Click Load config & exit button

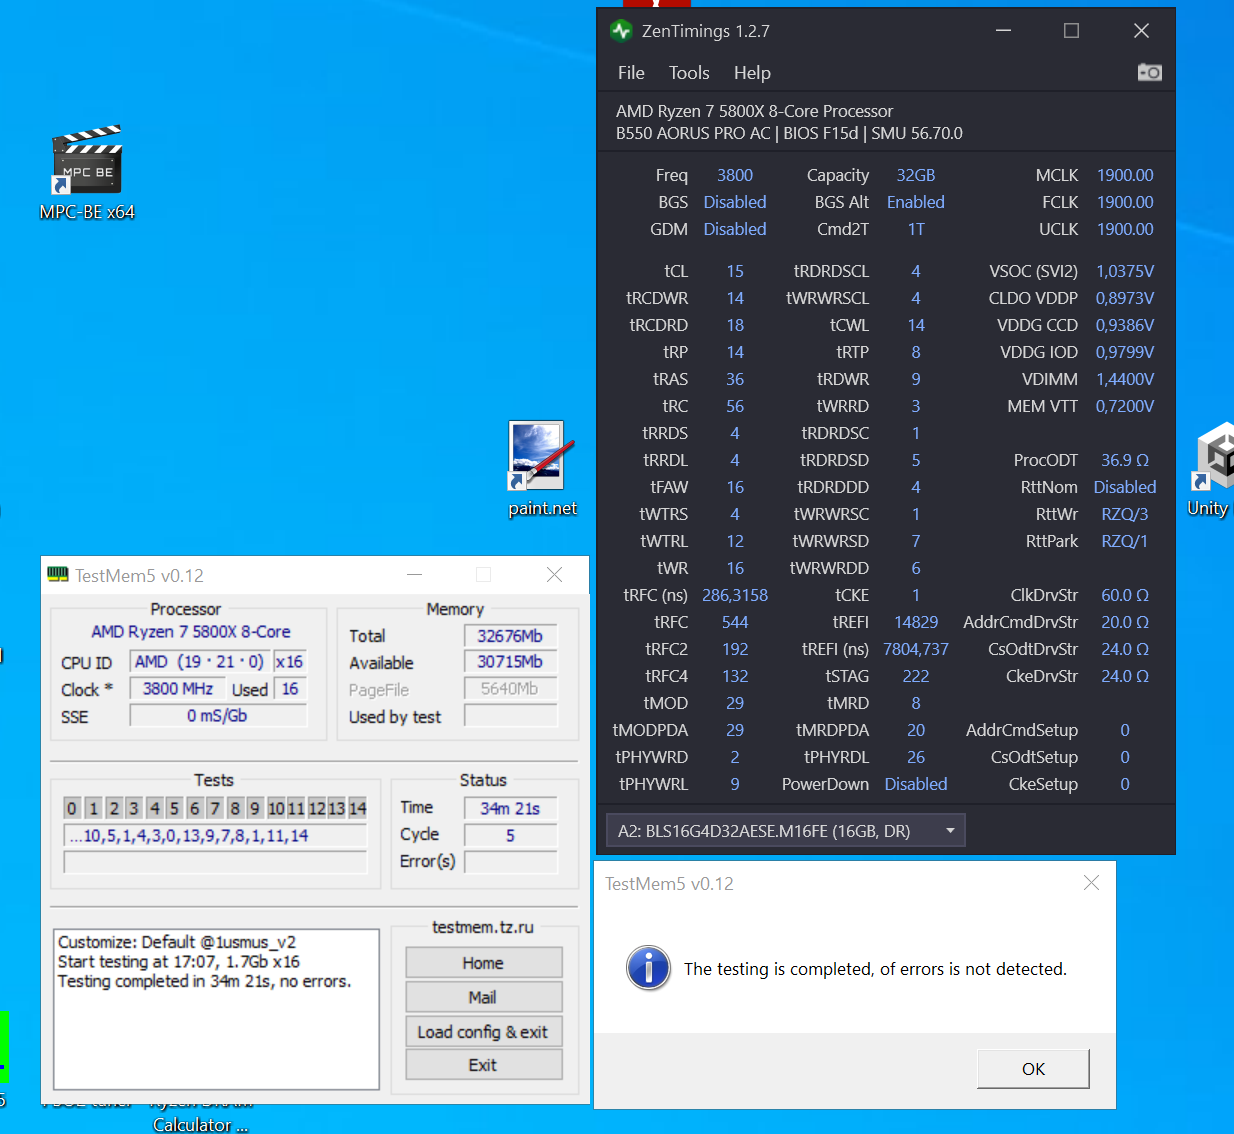click(483, 1032)
